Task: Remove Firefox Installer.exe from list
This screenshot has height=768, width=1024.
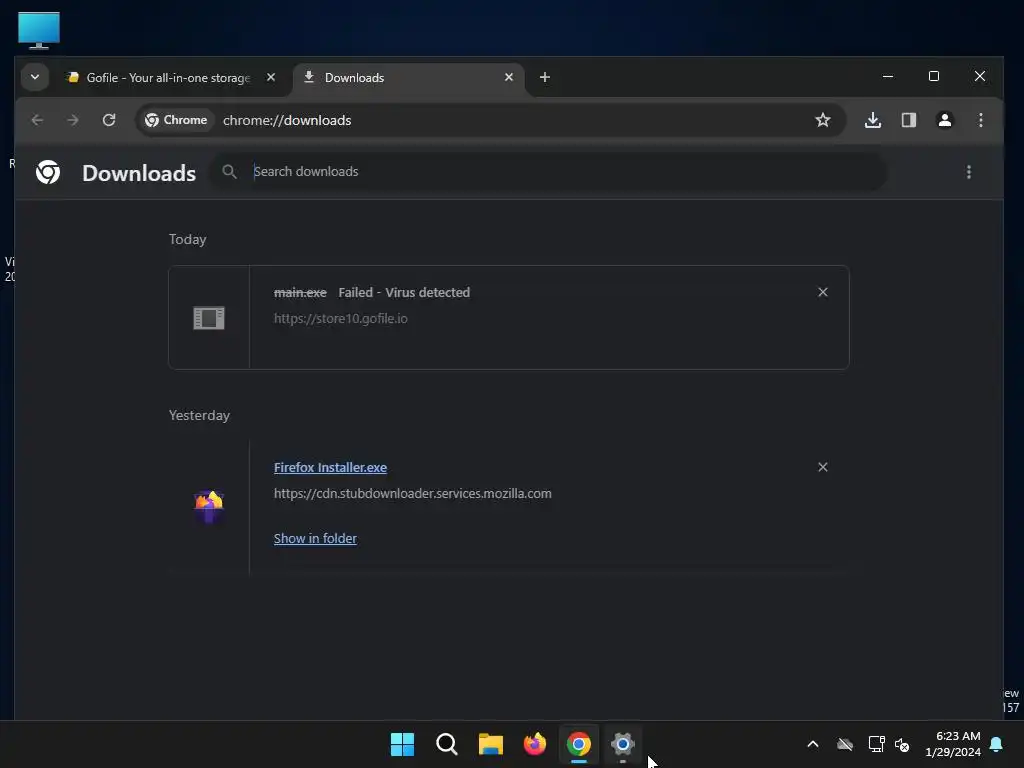Action: coord(823,468)
